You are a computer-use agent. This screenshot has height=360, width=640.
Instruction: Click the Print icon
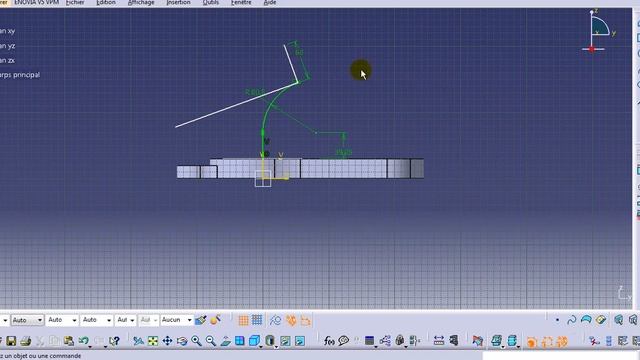[26, 341]
